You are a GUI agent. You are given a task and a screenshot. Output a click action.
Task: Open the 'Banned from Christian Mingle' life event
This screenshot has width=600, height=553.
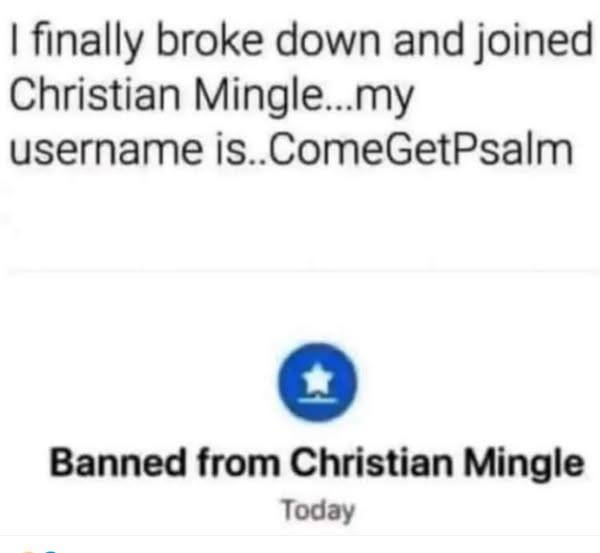[317, 462]
